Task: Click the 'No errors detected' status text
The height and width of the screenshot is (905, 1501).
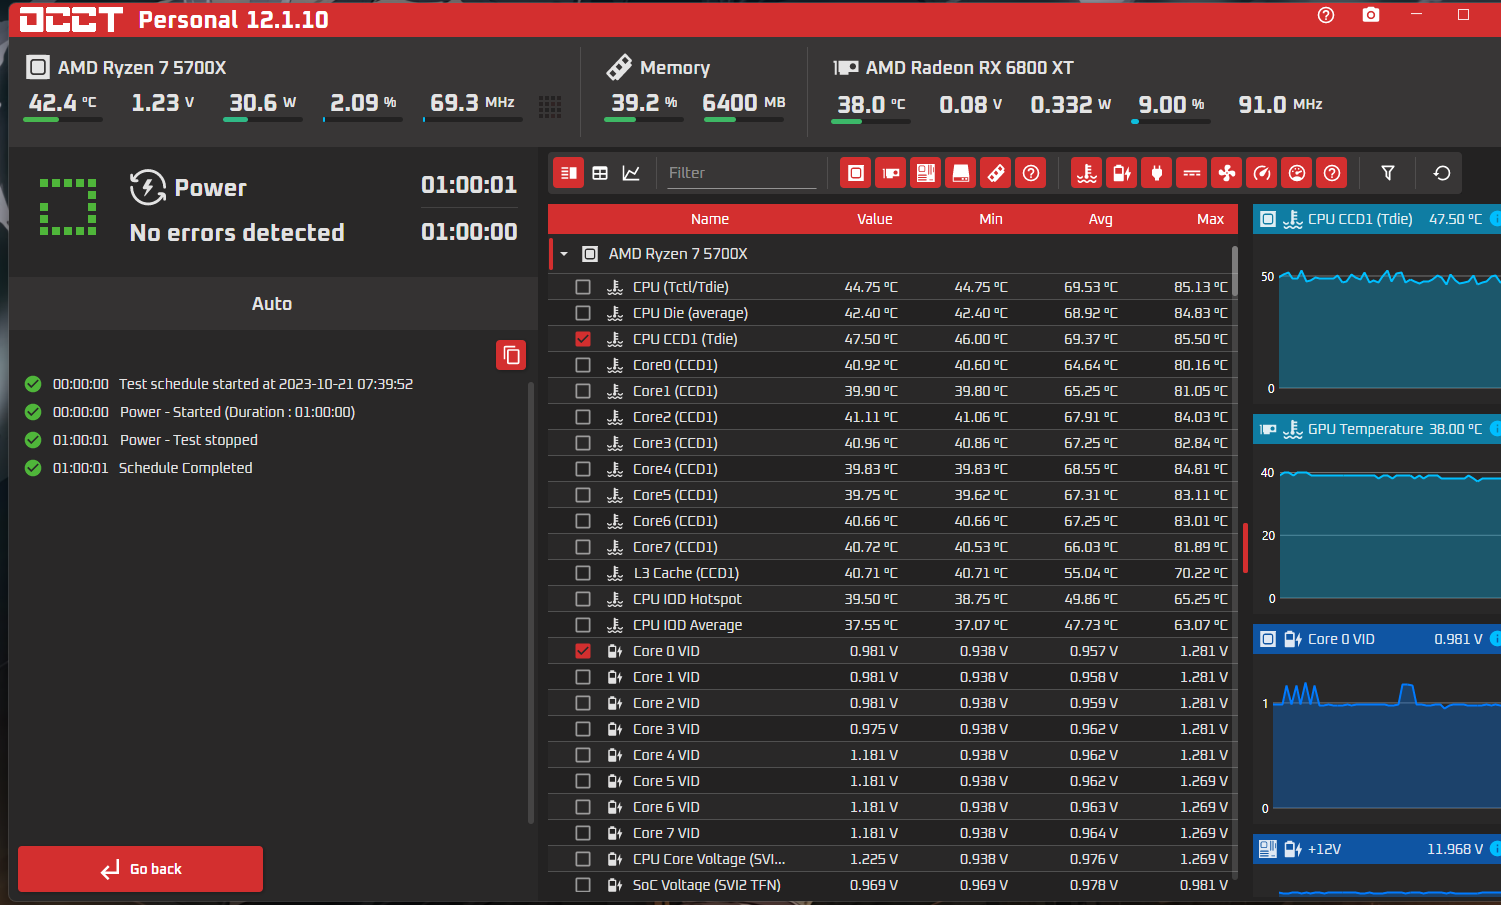Action: tap(237, 233)
